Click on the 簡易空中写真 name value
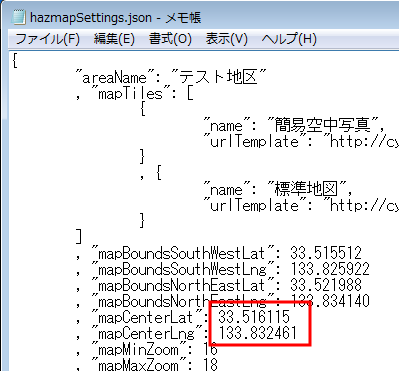This screenshot has height=371, width=399. click(x=322, y=125)
